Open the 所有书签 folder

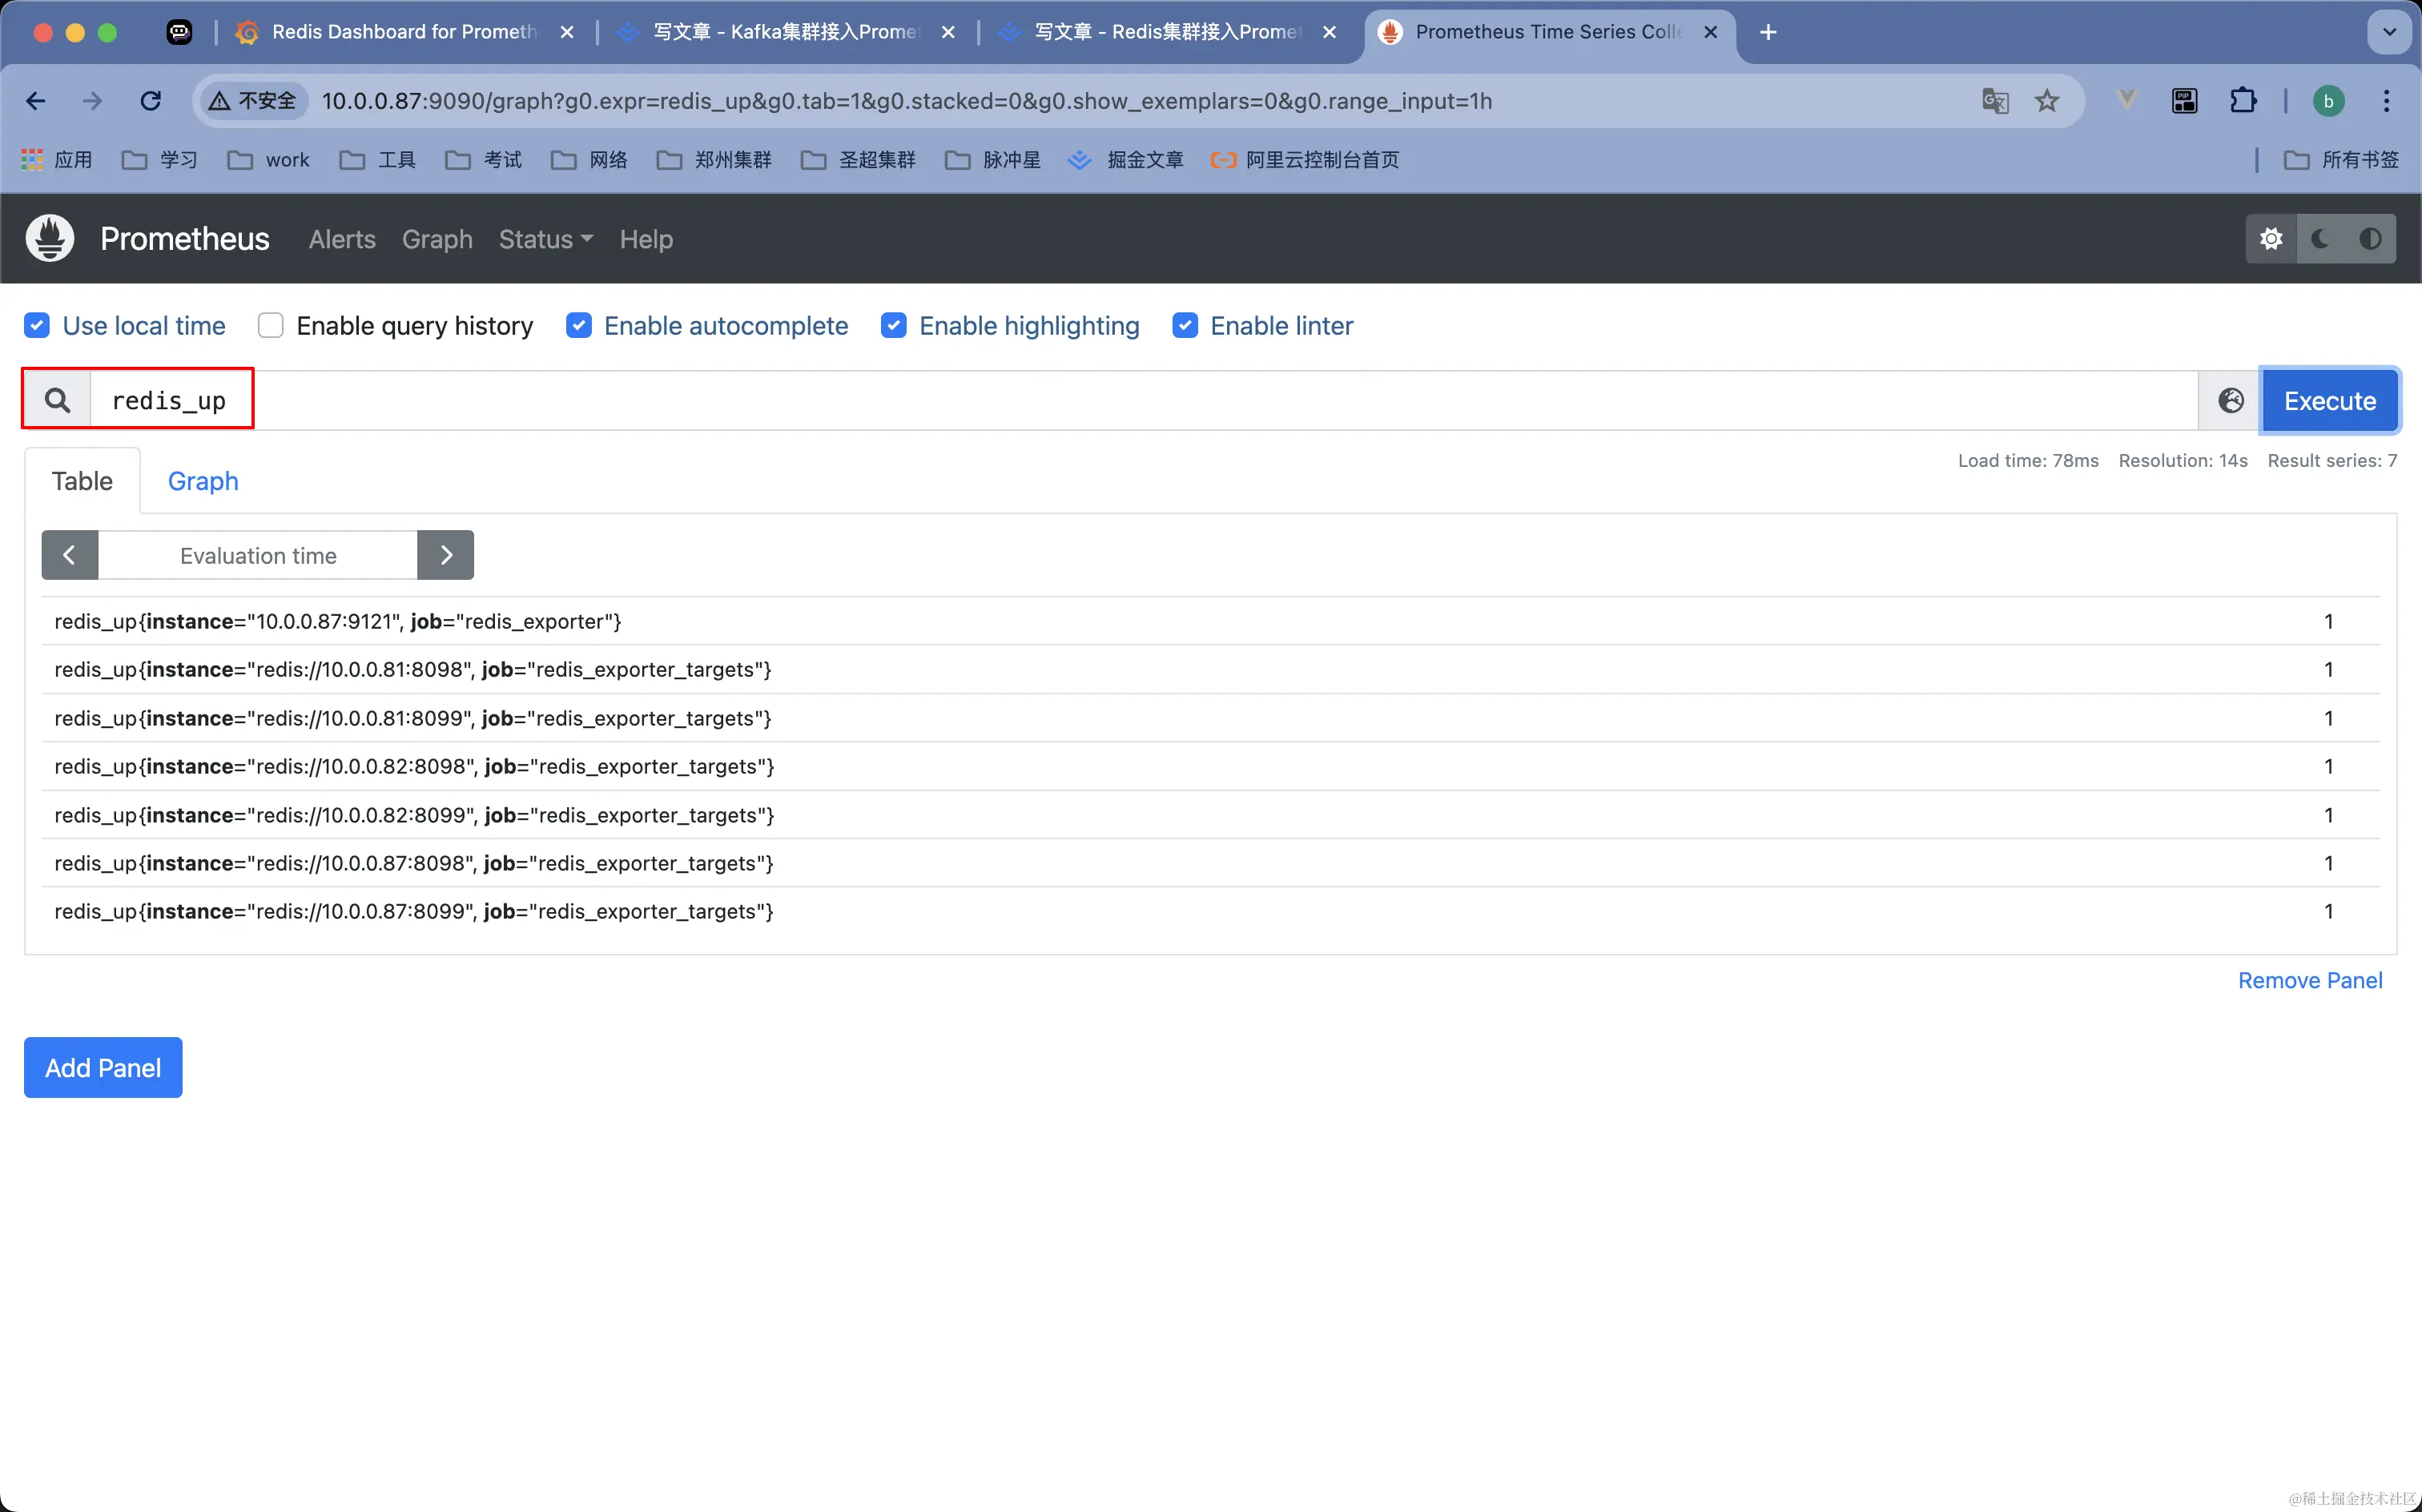[x=2341, y=160]
